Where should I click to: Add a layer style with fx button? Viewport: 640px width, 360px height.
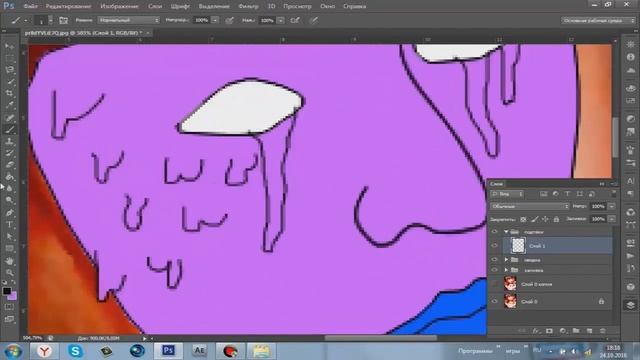click(x=536, y=331)
